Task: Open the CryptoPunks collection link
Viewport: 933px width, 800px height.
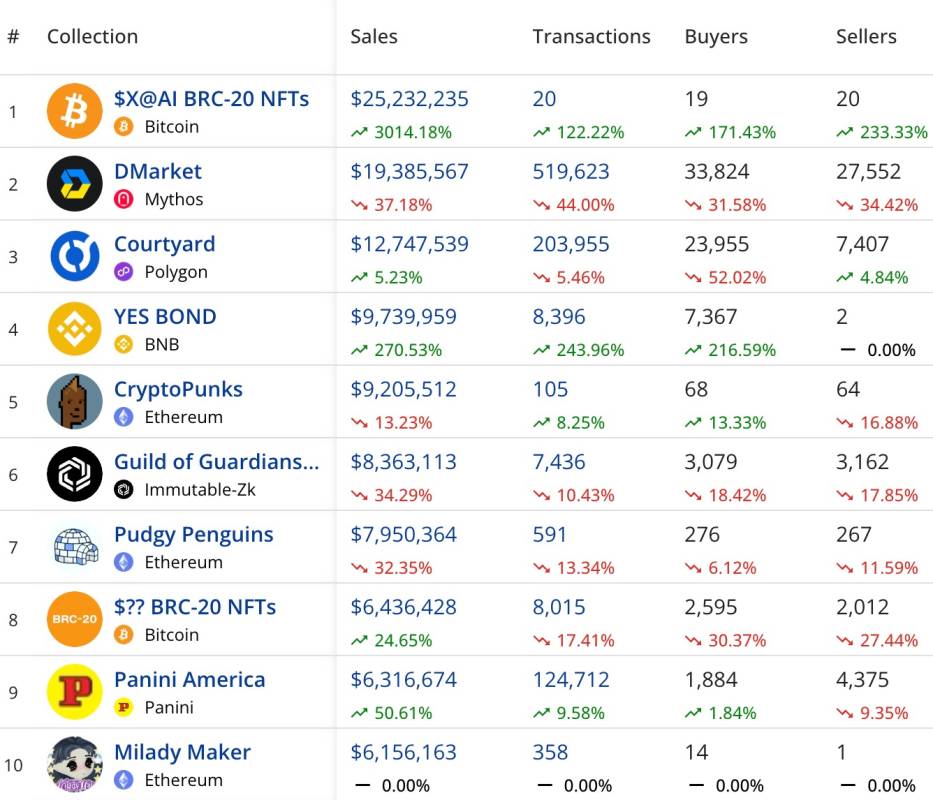Action: pyautogui.click(x=178, y=389)
